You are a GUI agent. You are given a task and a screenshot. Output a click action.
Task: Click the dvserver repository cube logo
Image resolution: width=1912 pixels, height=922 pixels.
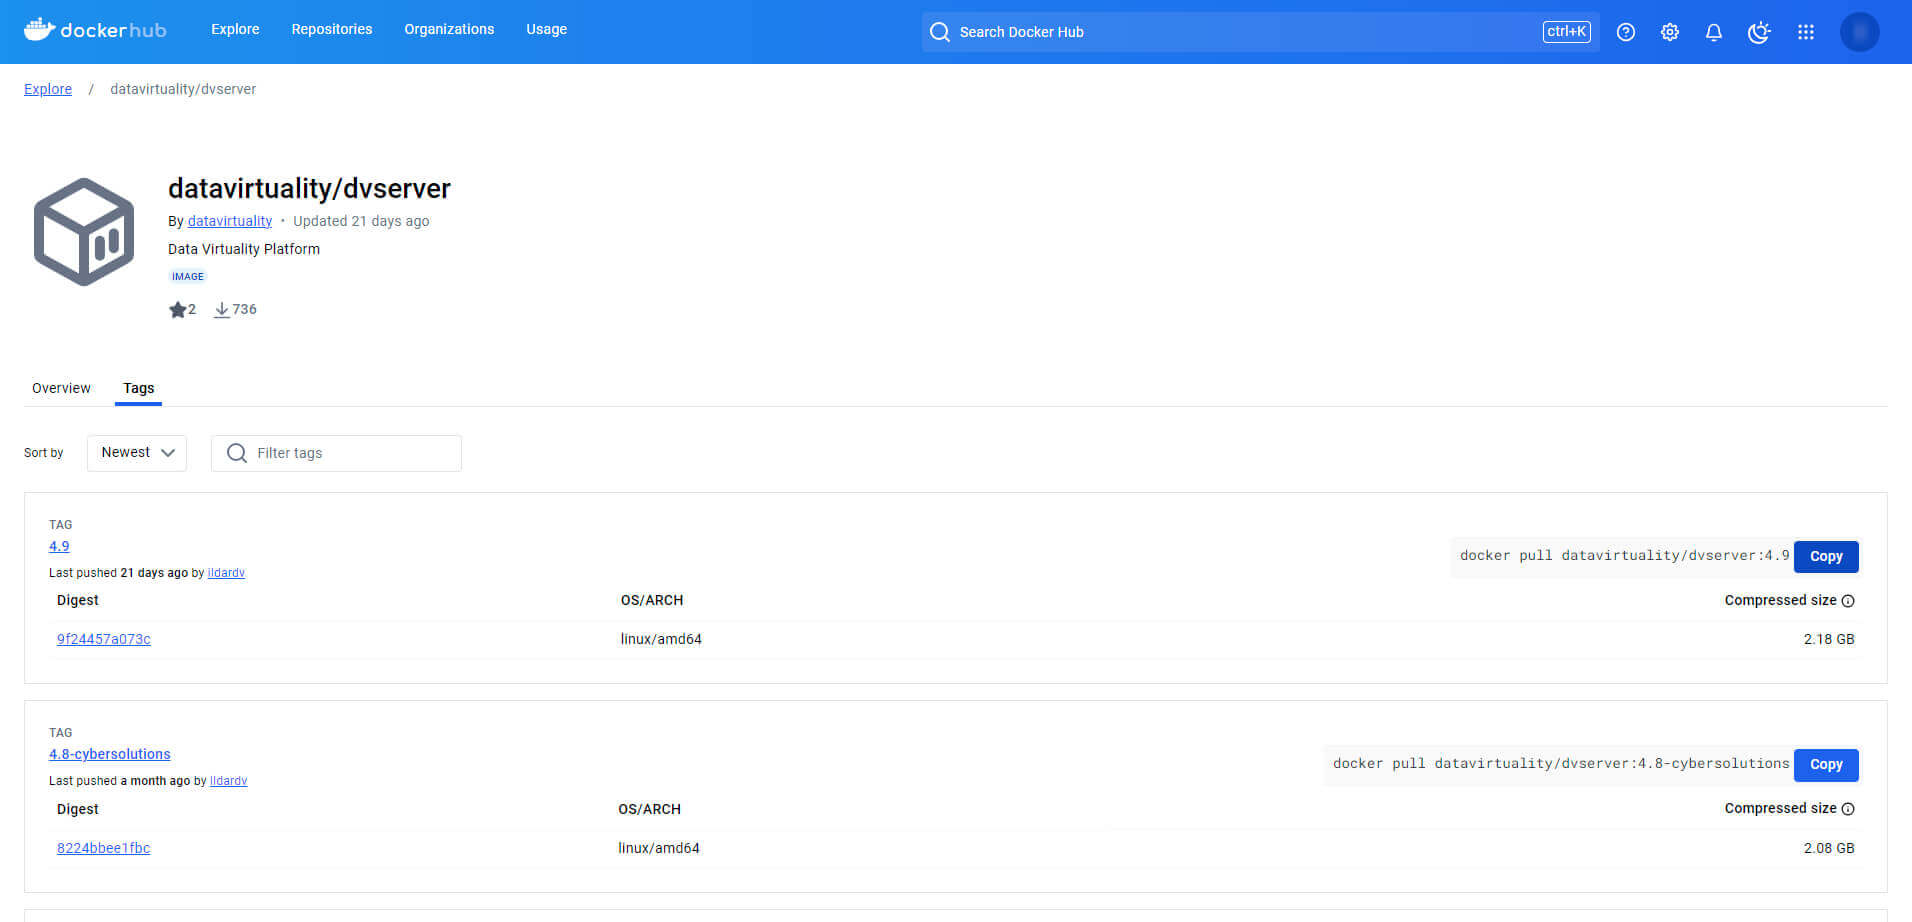[84, 232]
